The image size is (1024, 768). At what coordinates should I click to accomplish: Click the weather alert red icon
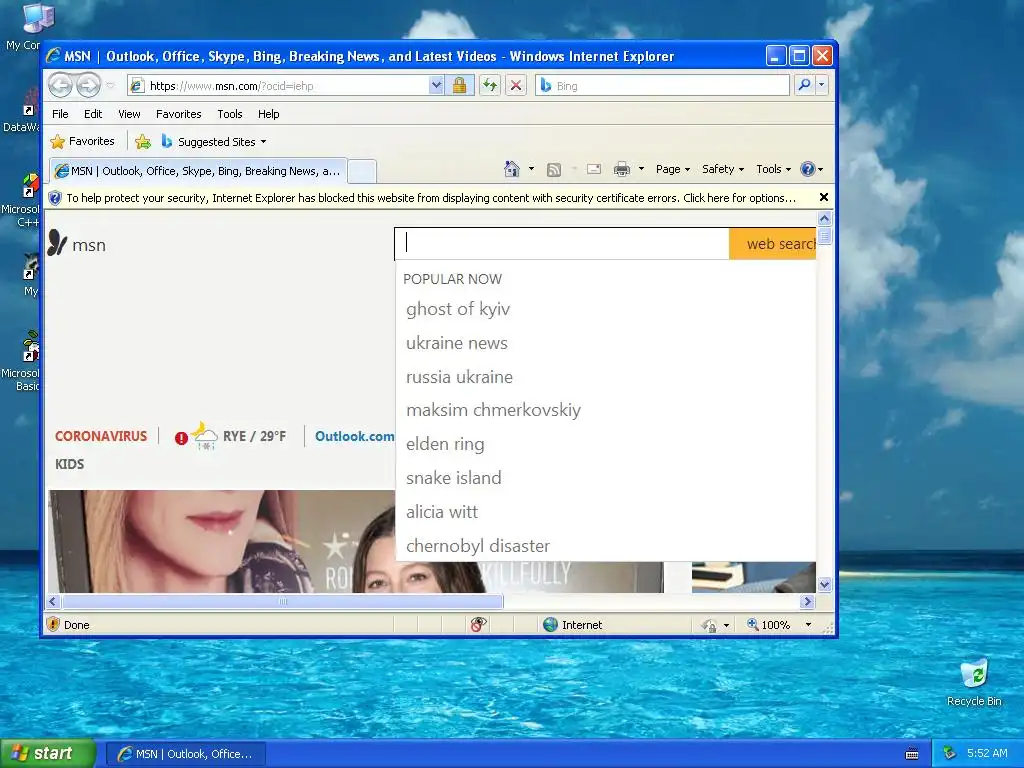(181, 438)
